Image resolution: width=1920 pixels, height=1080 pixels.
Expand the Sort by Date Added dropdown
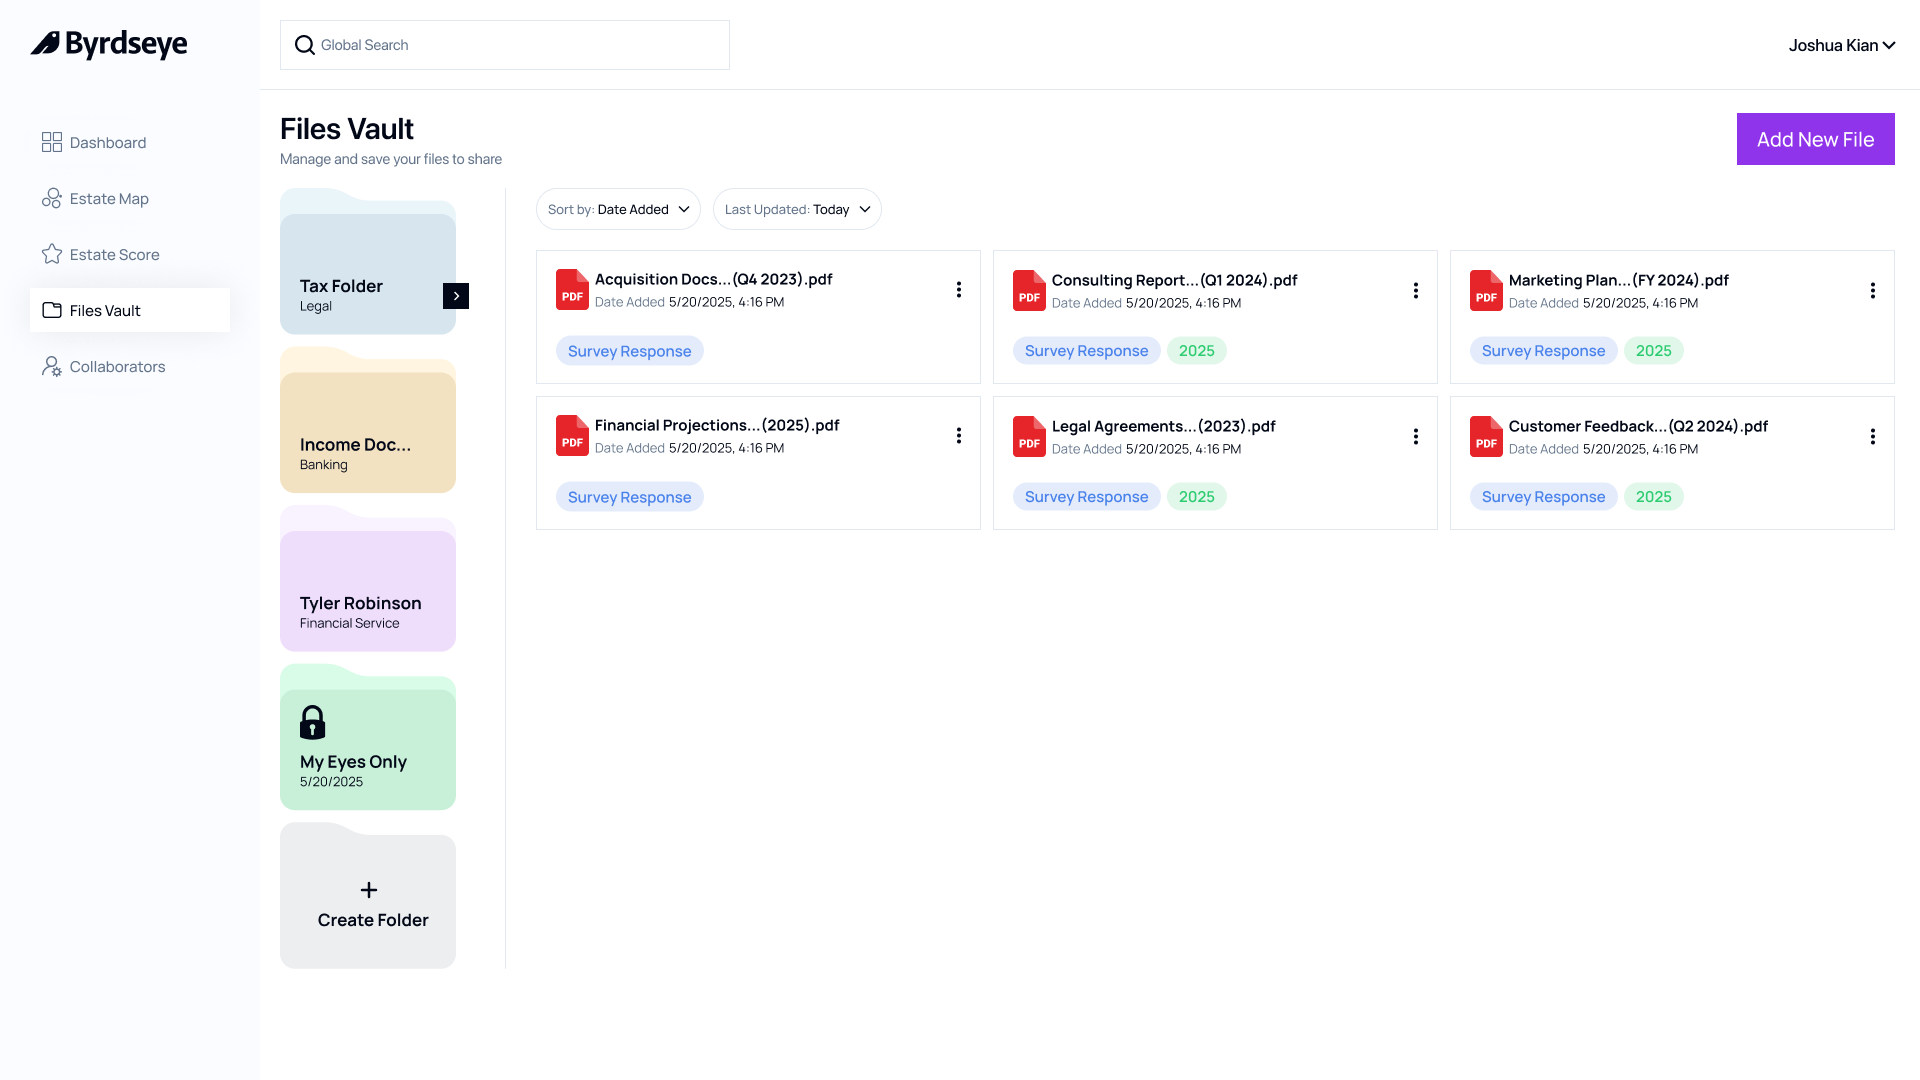point(618,209)
